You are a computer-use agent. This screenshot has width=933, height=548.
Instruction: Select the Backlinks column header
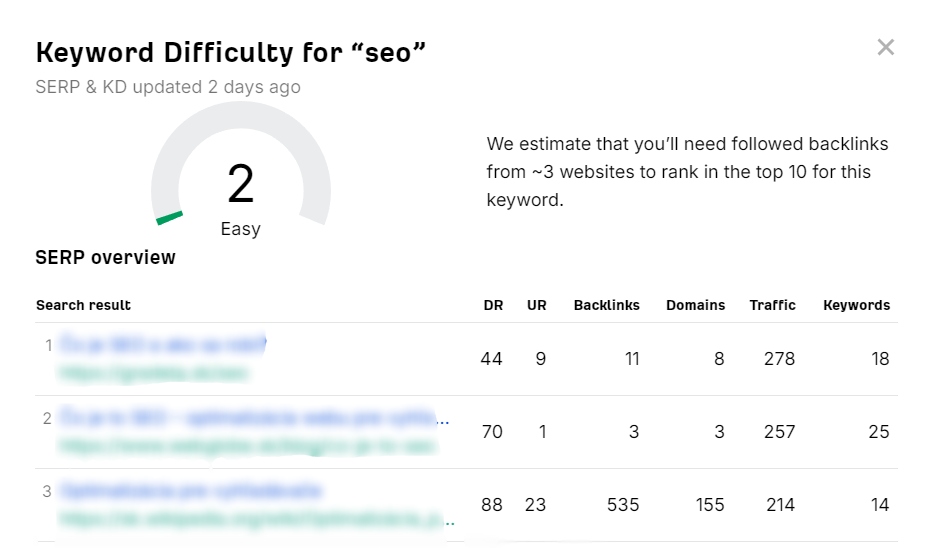[x=606, y=305]
